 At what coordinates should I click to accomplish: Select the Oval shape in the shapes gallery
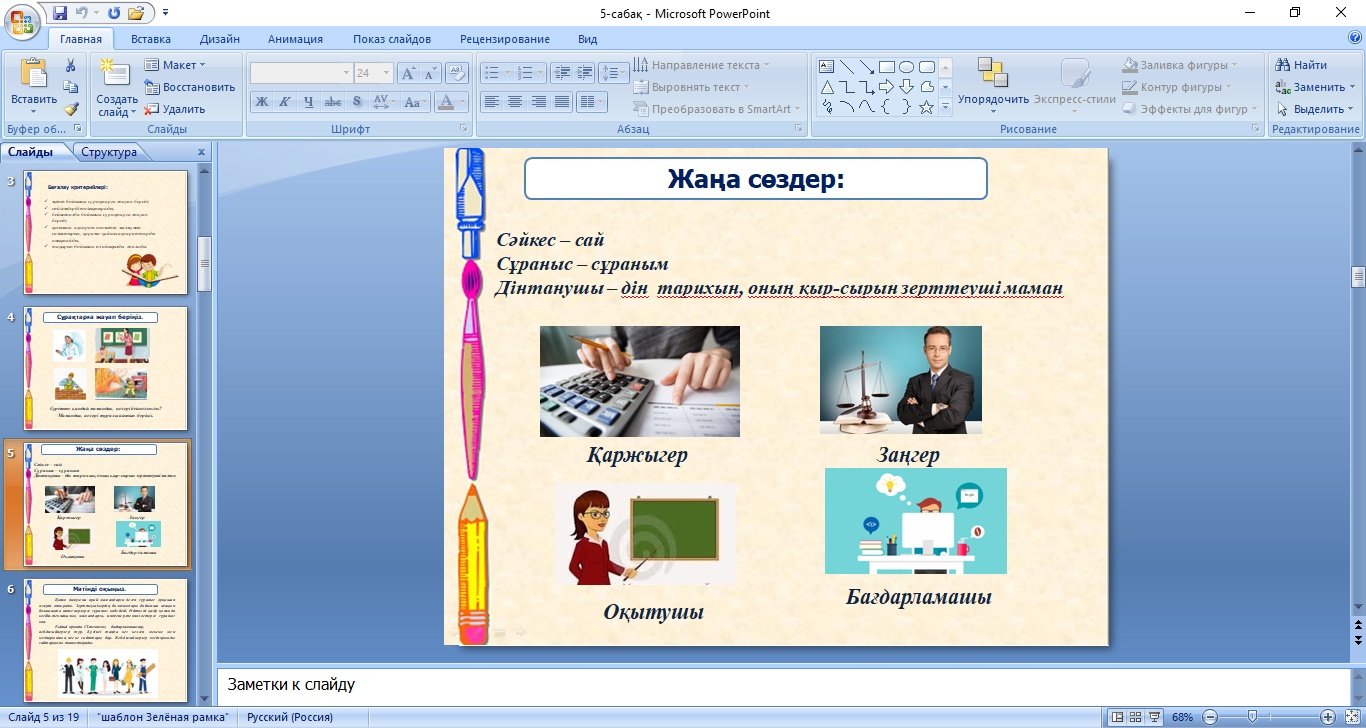(x=907, y=67)
